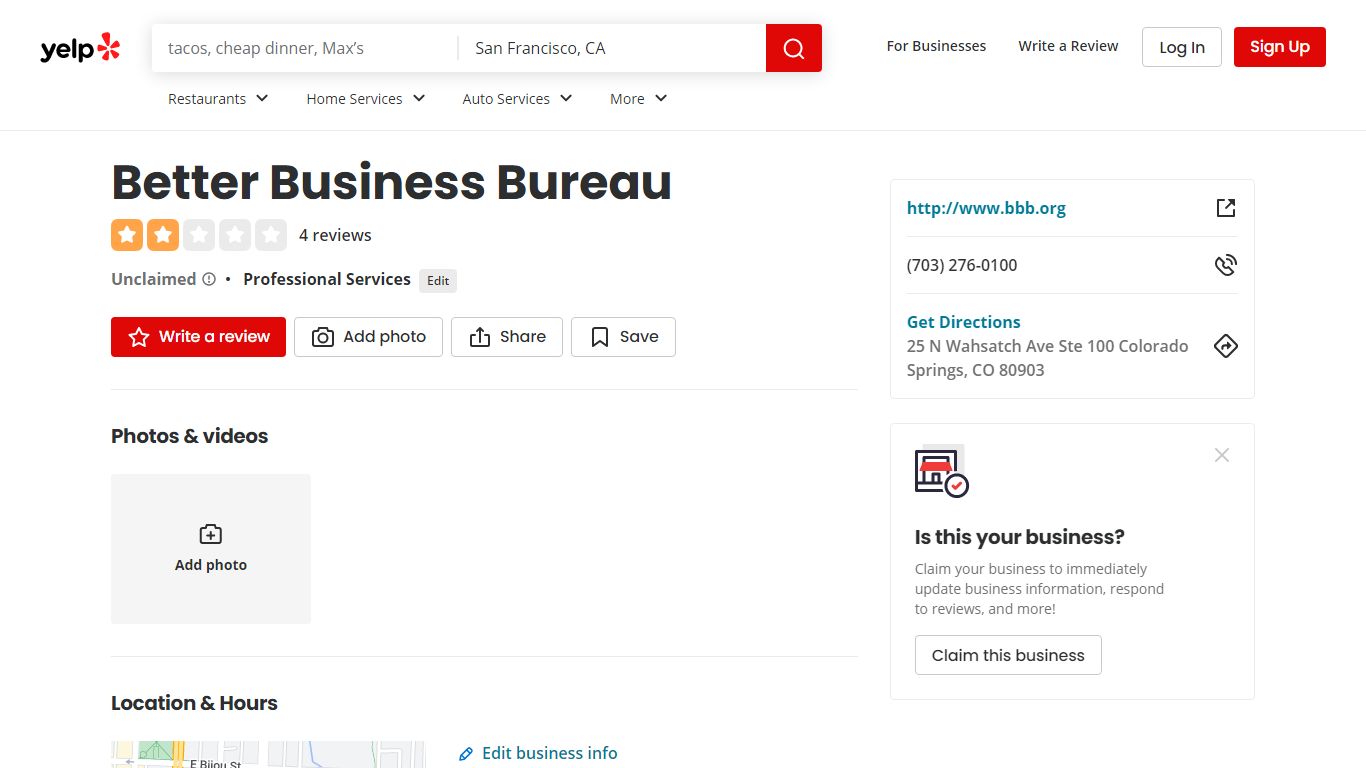Click the map thumbnail under Location & Hours

pos(268,755)
